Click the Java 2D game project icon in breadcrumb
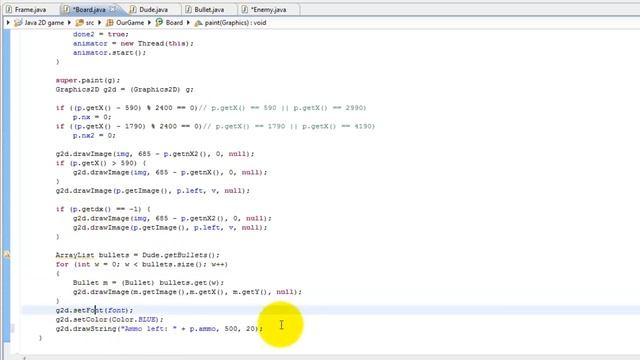This screenshot has height=360, width=640. point(18,23)
